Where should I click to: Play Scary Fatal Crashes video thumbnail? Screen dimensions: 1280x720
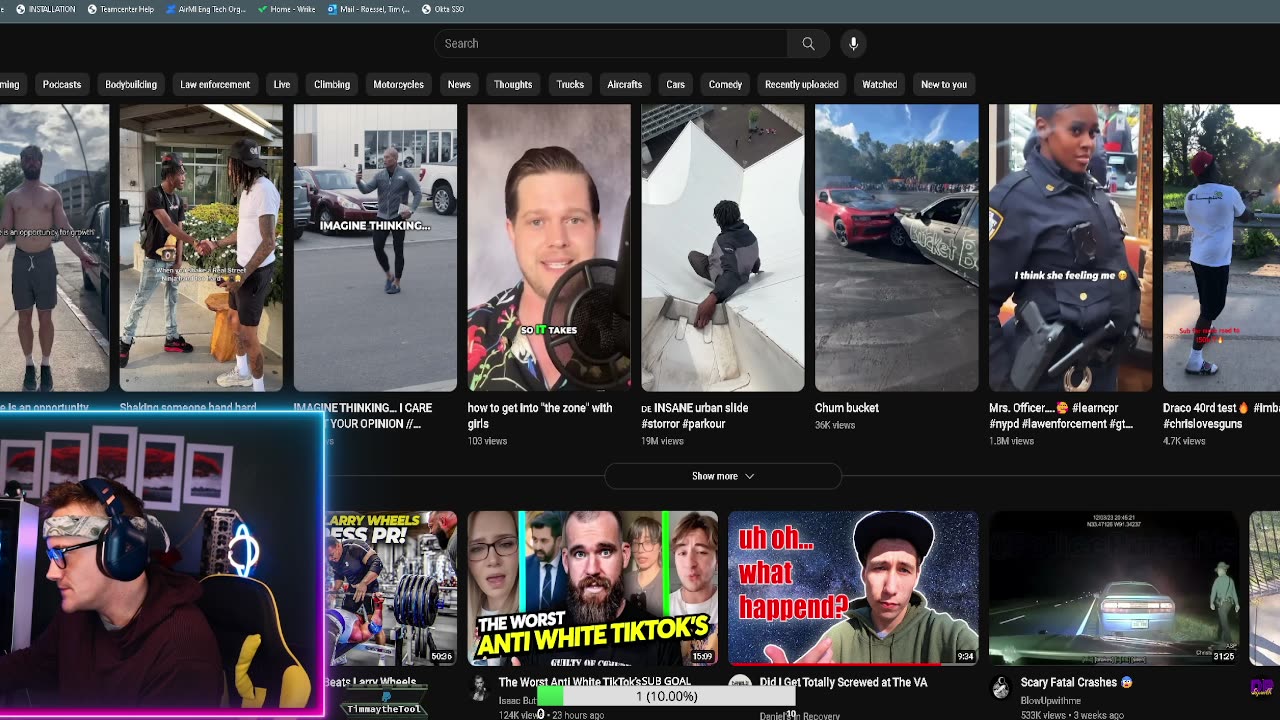[x=1114, y=588]
